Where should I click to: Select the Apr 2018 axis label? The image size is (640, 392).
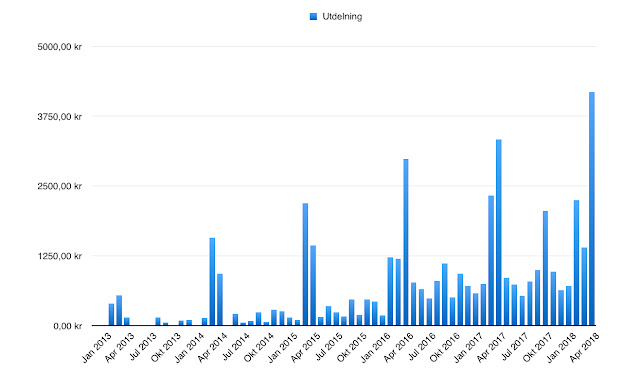(584, 347)
